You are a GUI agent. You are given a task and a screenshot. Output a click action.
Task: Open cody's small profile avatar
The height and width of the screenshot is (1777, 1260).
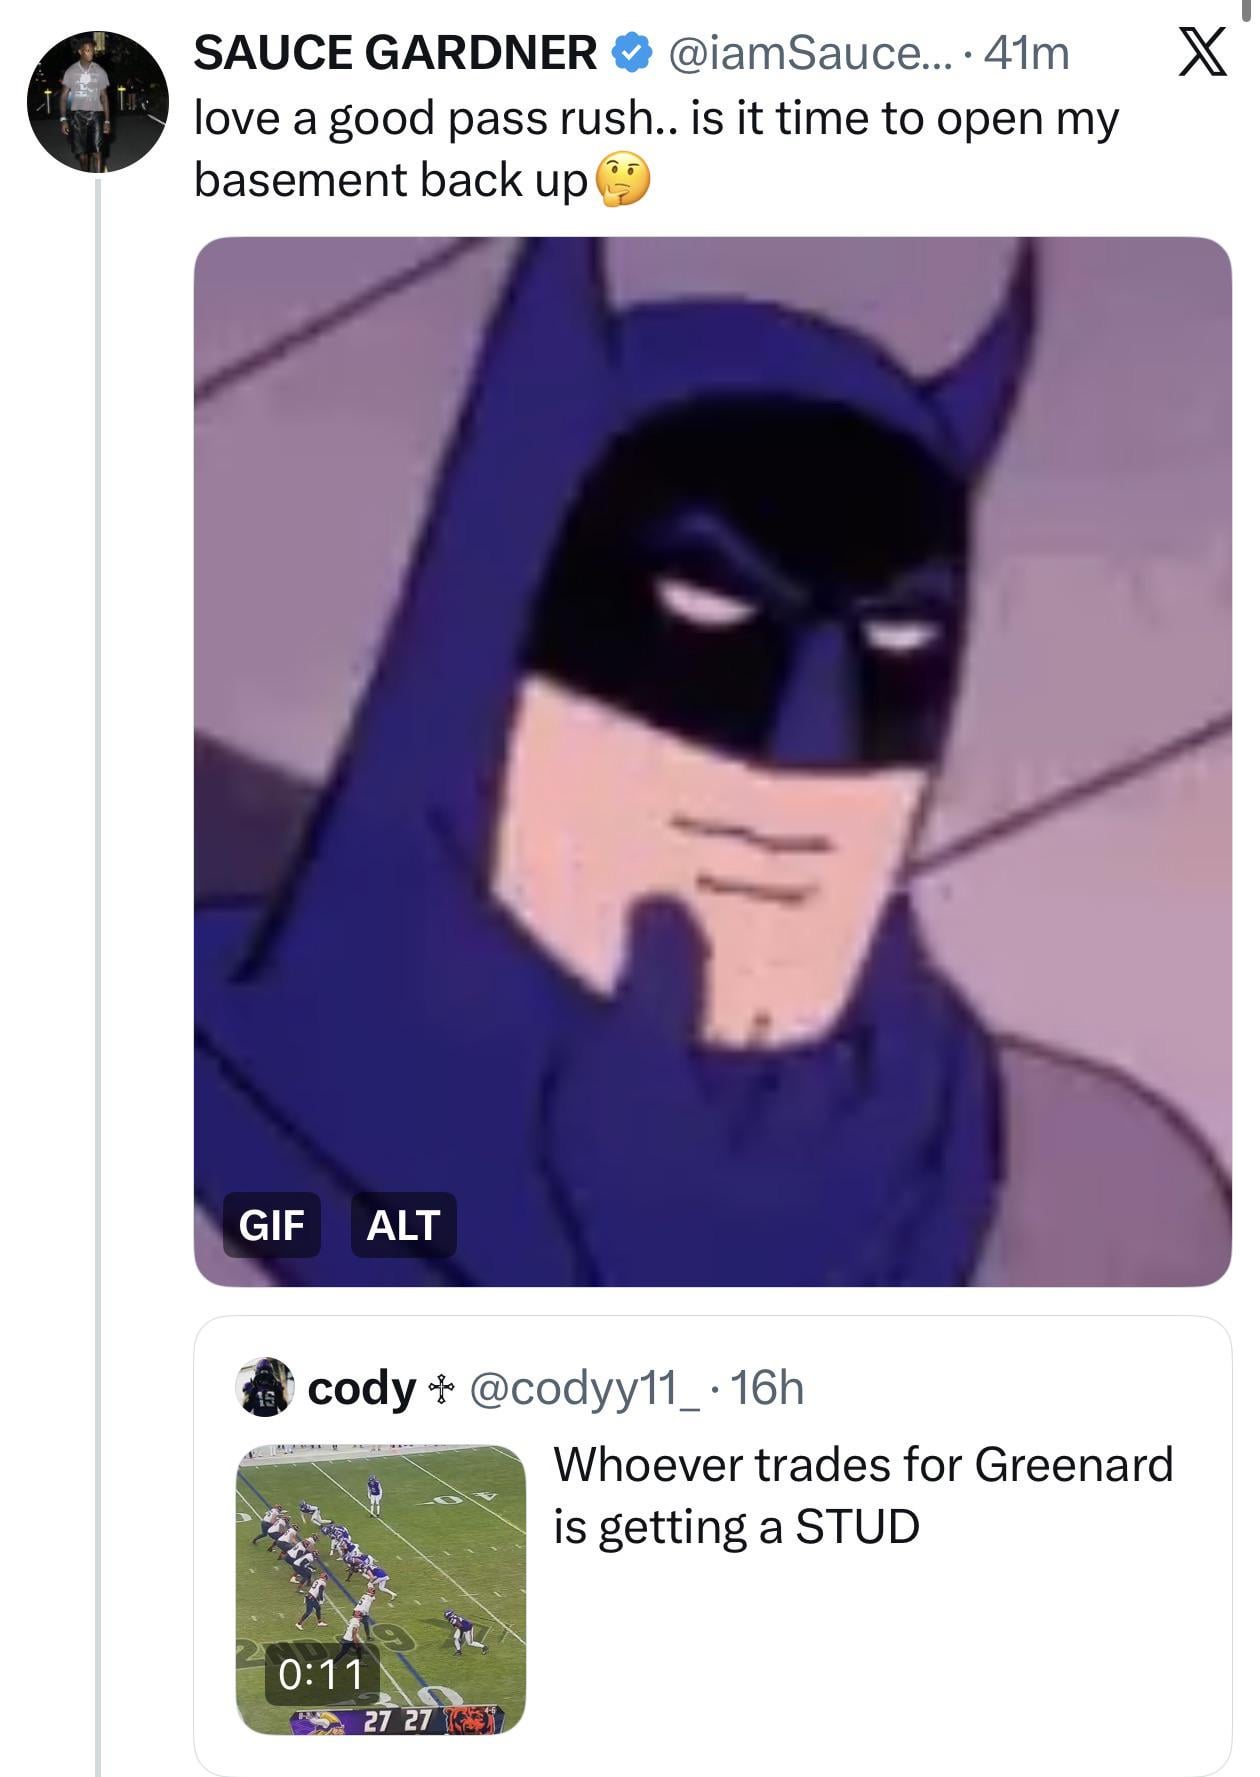pos(265,1387)
